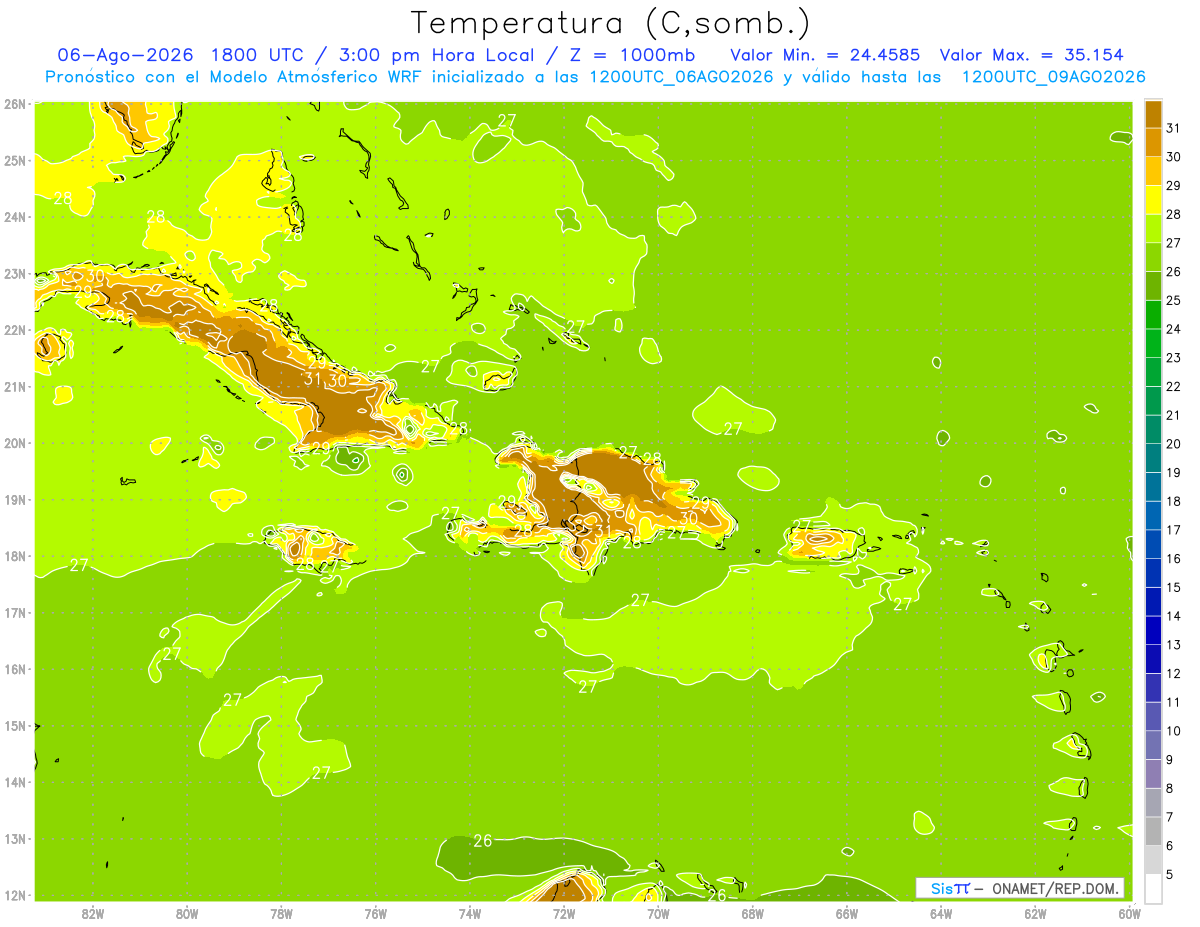The image size is (1200, 927).
Task: Click the "24N" latitude axis label
Action: pyautogui.click(x=15, y=217)
